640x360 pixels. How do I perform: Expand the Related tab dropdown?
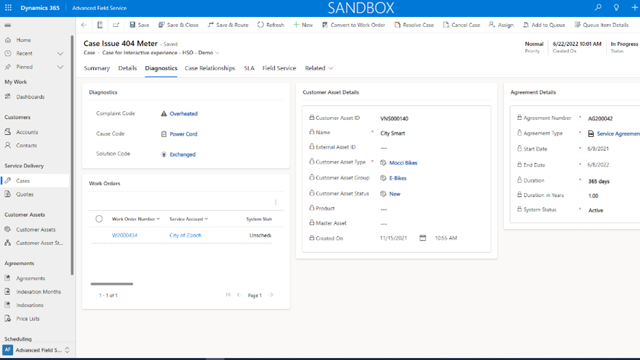pyautogui.click(x=319, y=68)
